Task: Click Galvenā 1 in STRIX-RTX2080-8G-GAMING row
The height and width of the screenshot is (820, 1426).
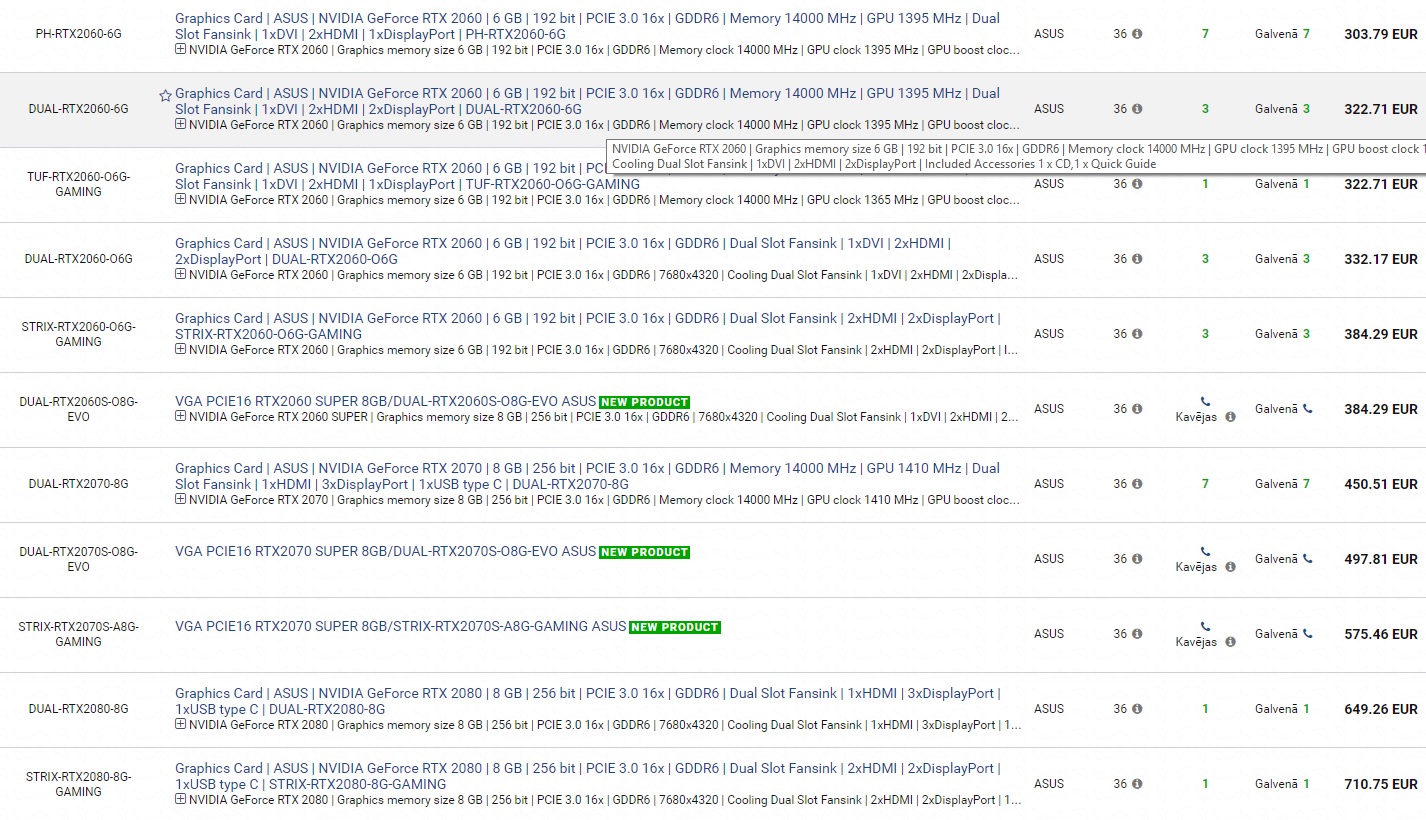Action: pyautogui.click(x=1282, y=784)
